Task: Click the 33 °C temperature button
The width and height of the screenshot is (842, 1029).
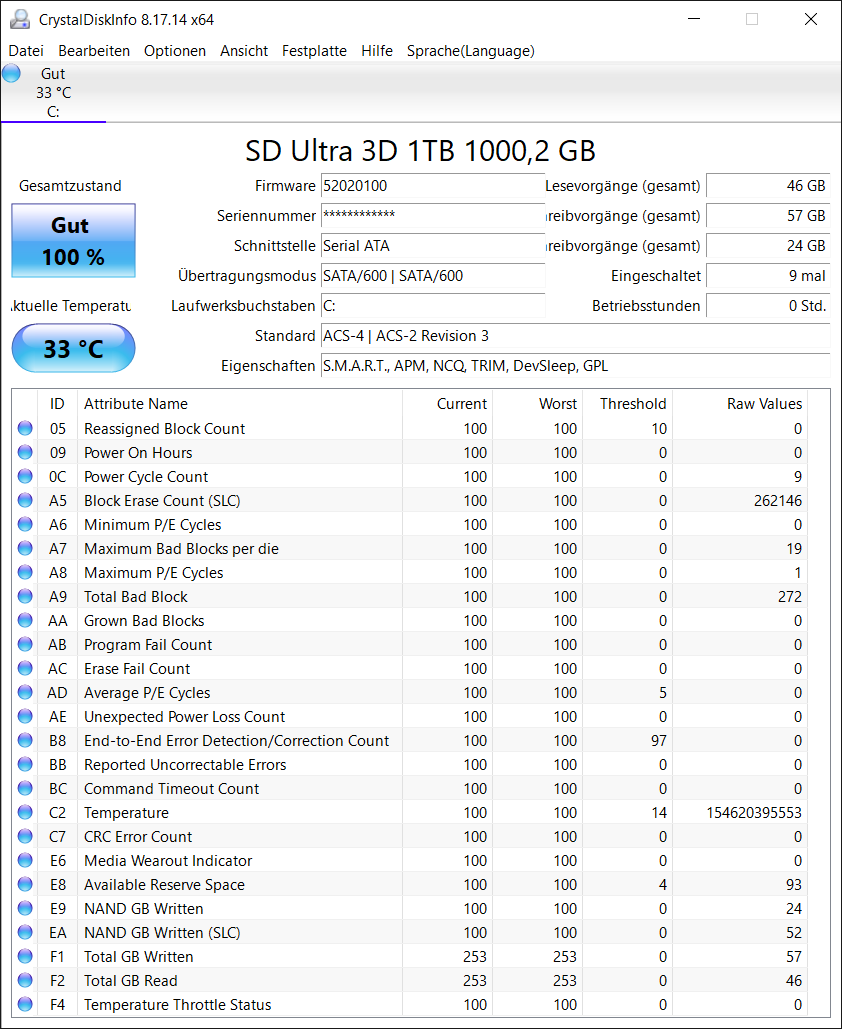Action: [x=74, y=348]
